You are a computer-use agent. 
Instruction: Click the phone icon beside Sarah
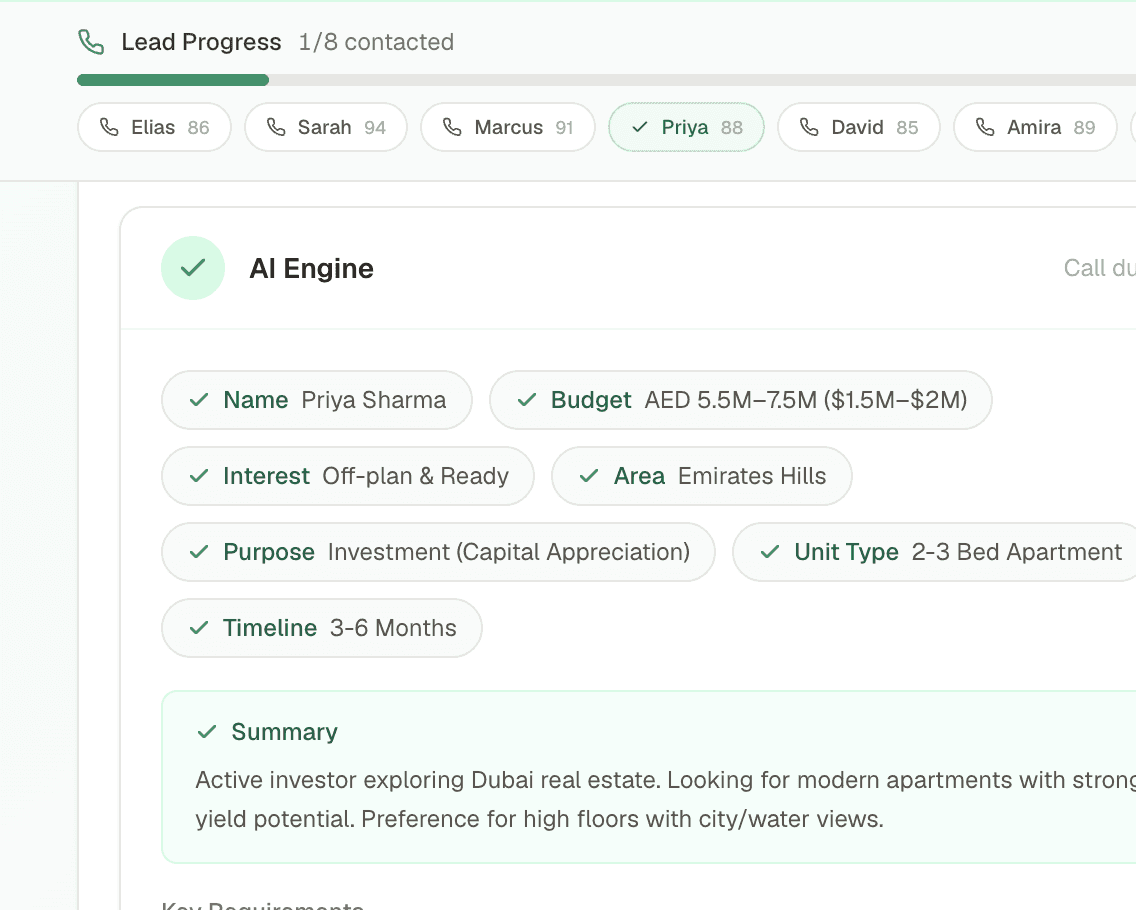coord(275,127)
